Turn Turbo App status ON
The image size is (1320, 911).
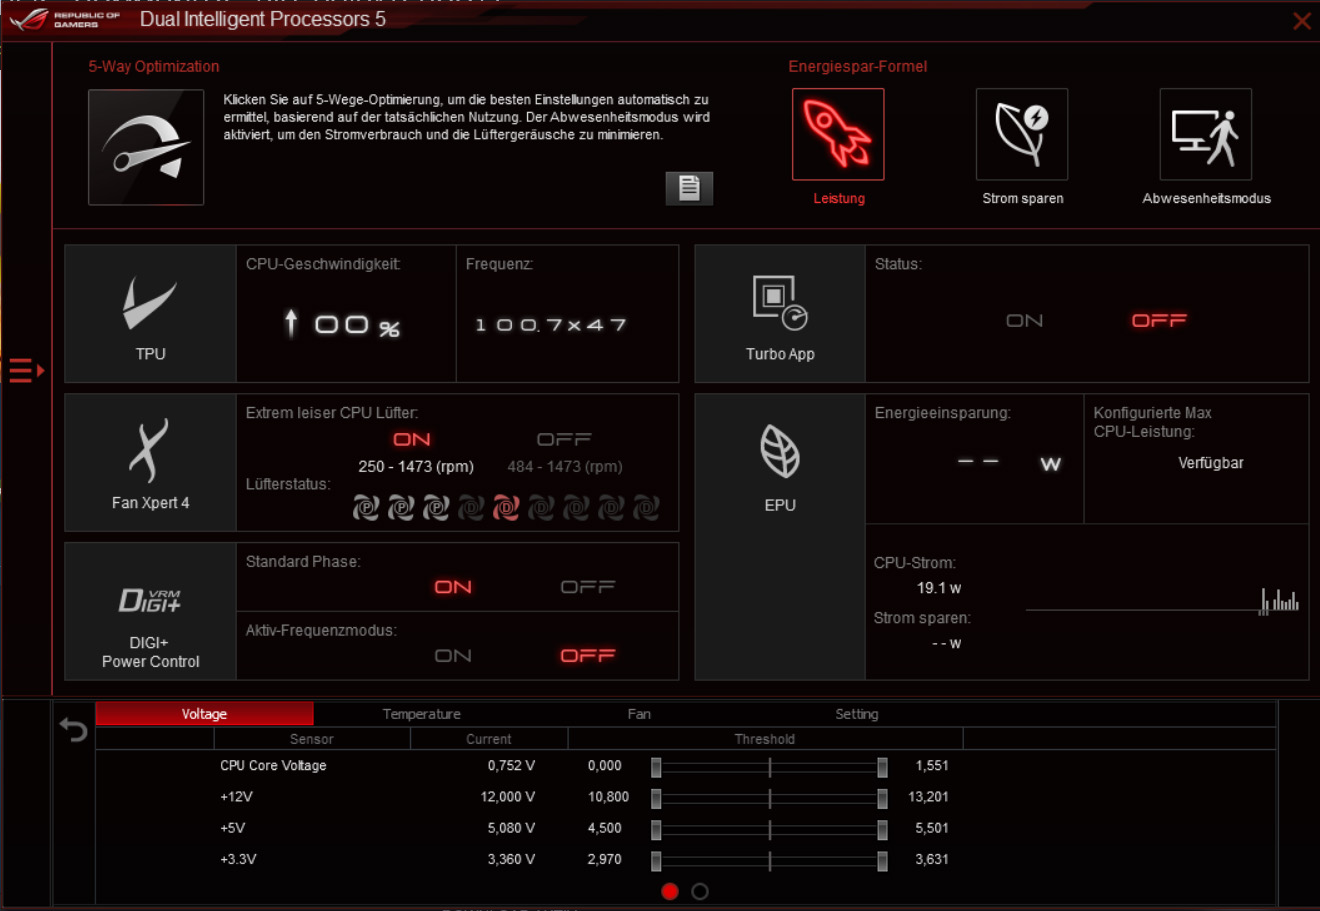(1024, 320)
